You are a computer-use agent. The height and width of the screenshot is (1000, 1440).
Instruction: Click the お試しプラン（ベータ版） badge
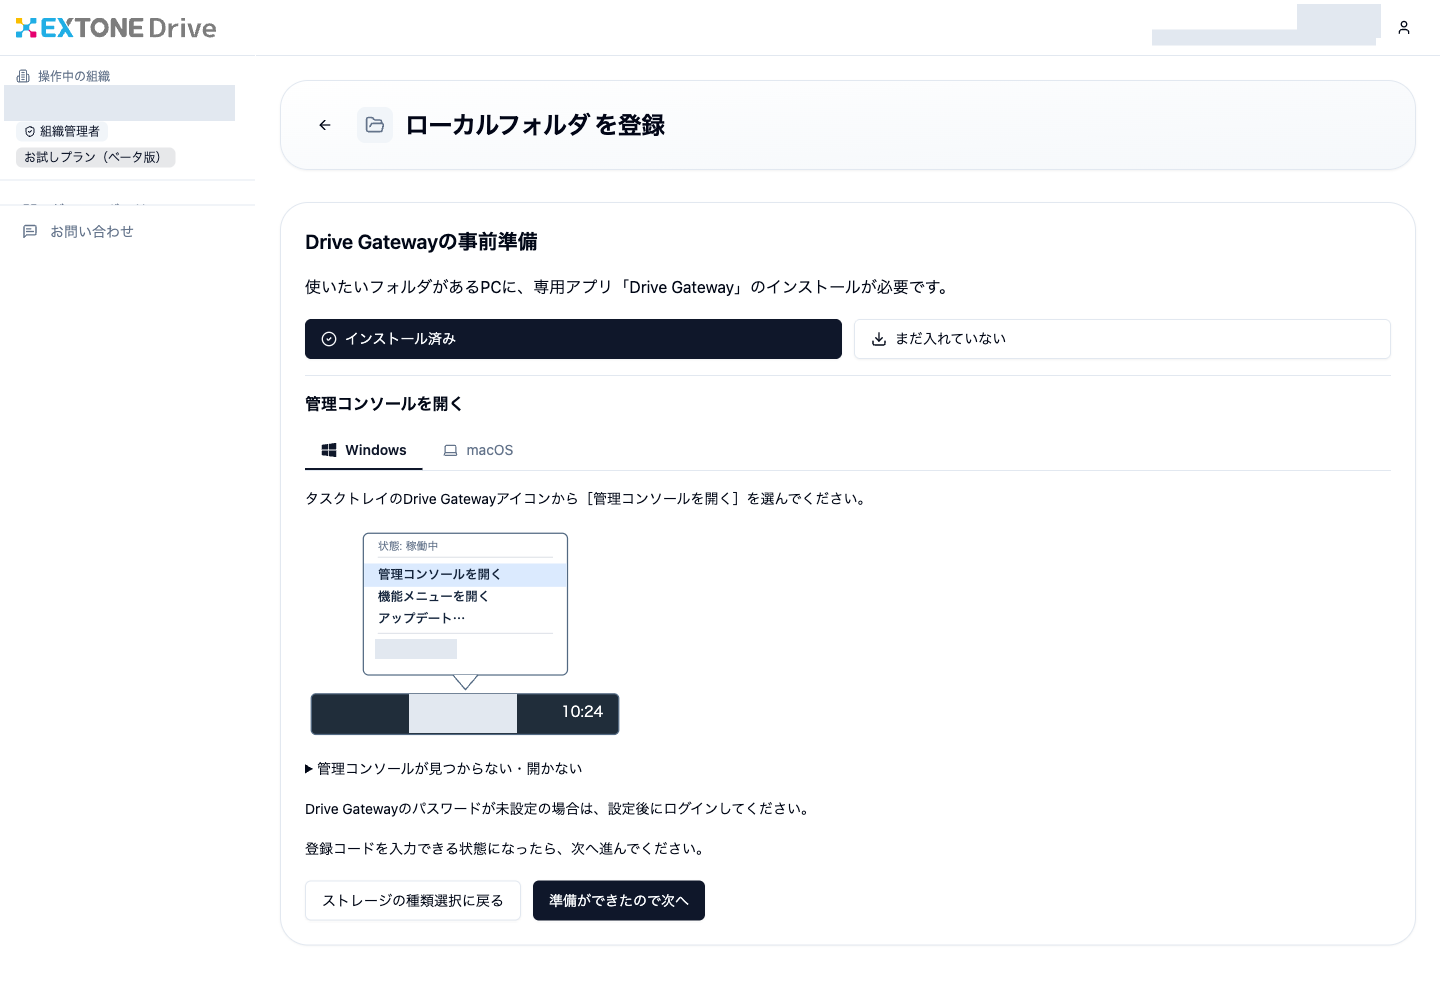coord(96,157)
